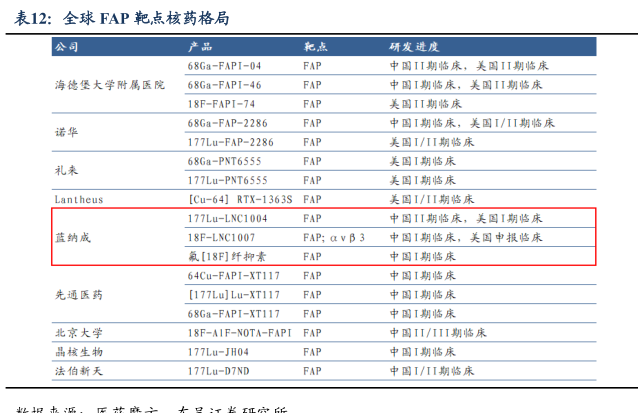Click the 产品 column header
This screenshot has width=638, height=413.
[200, 47]
